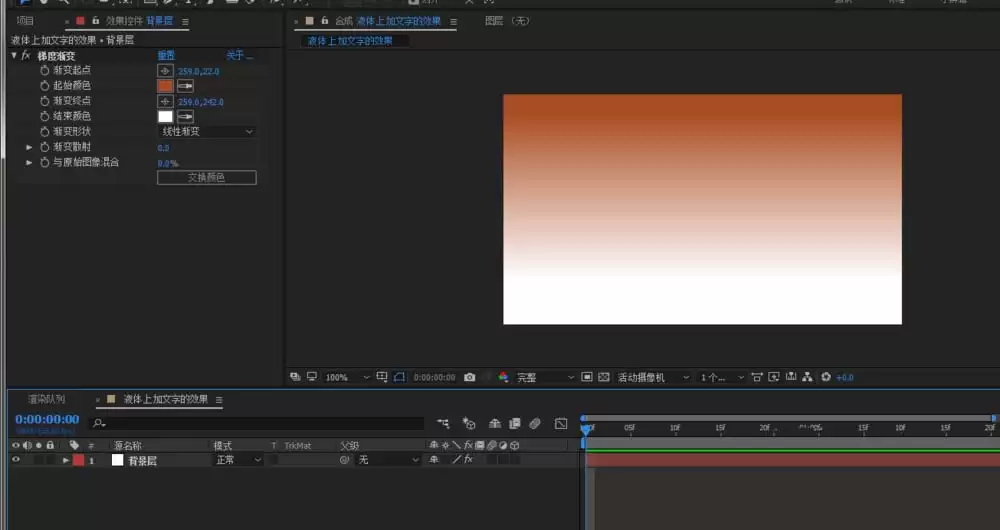
Task: Switch to the 渲染队列 tab
Action: click(x=47, y=399)
